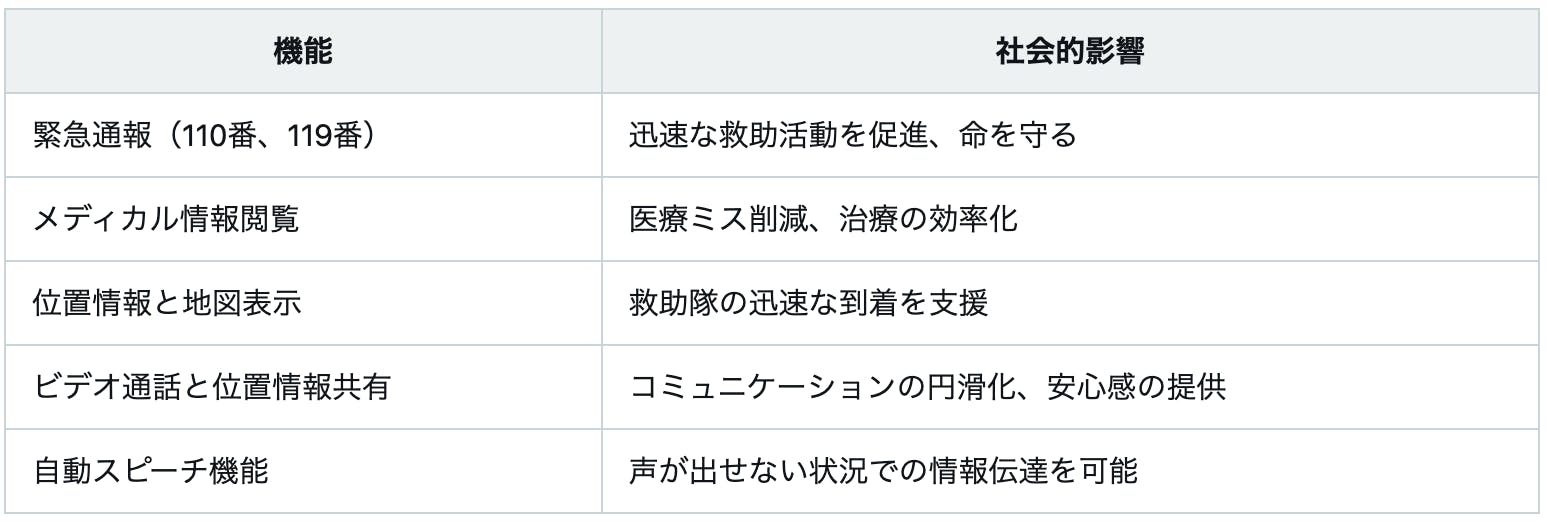Select the 救助隊の迅速な到着を支援 cell

(x=808, y=303)
